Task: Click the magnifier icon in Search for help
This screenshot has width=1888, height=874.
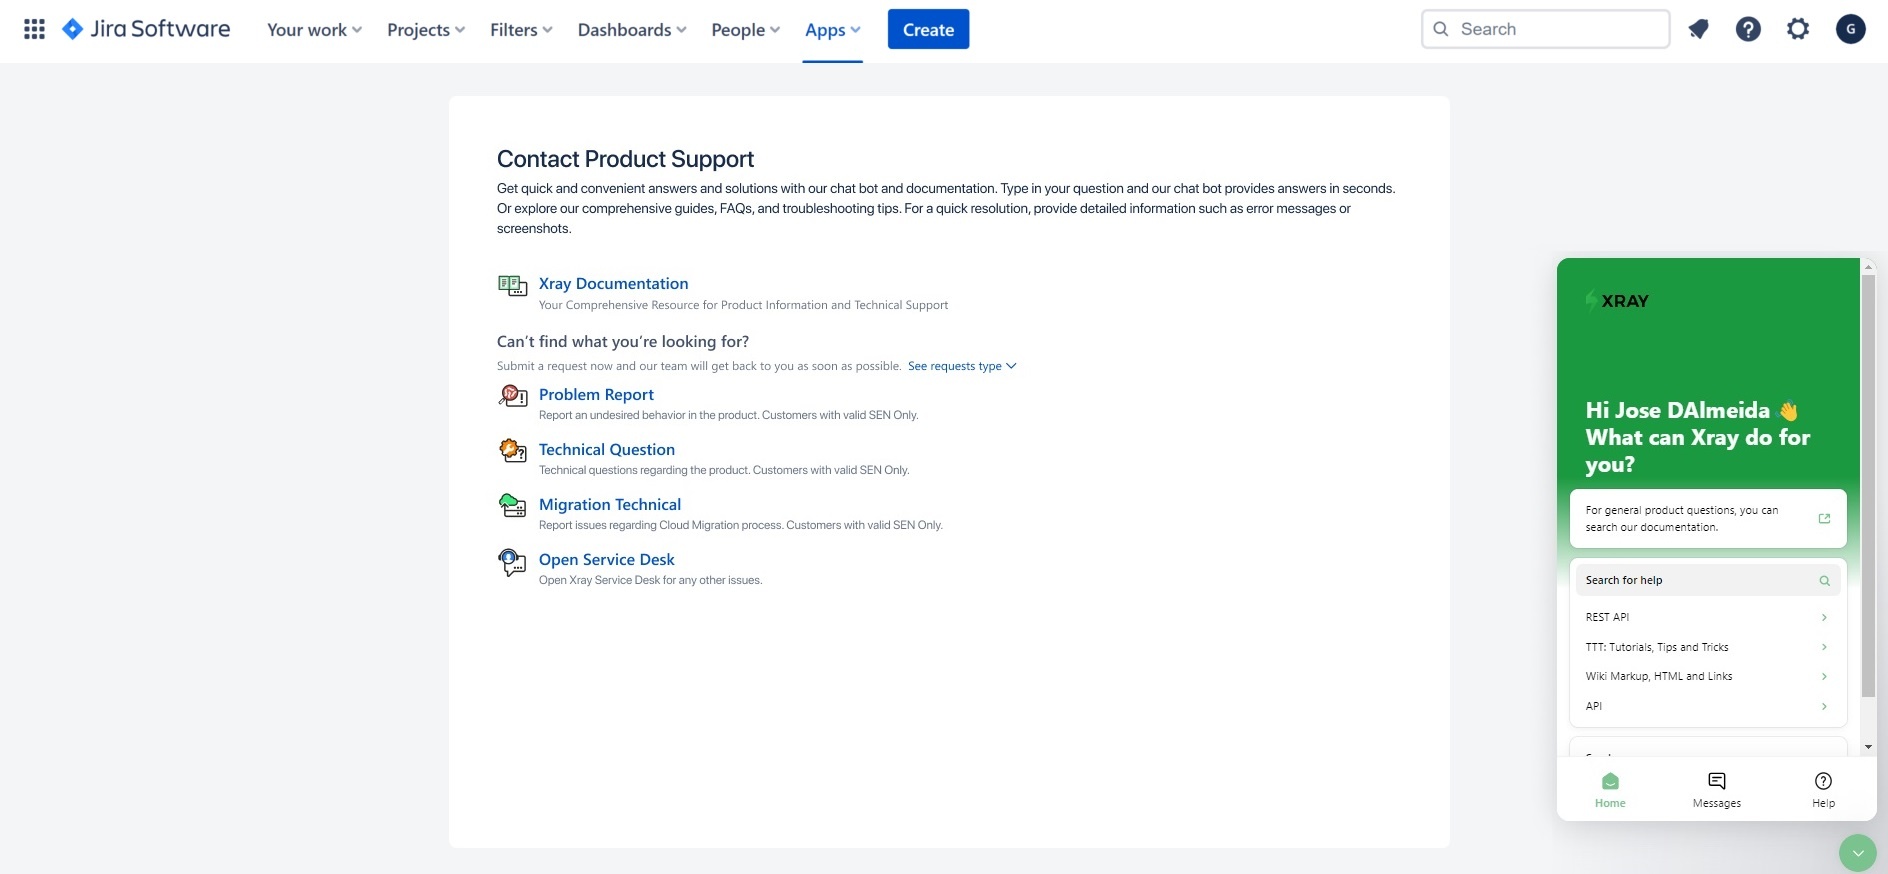Action: pos(1824,580)
